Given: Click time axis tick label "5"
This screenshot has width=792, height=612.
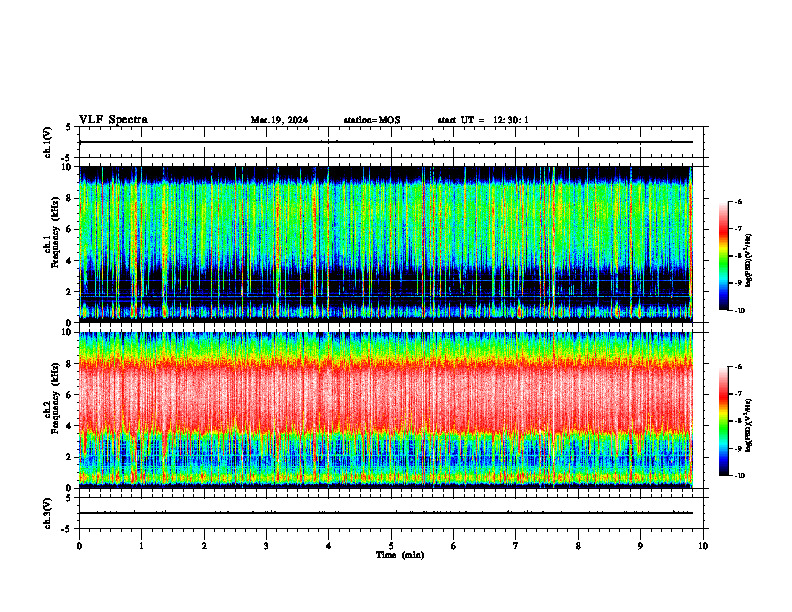Looking at the screenshot, I should click(391, 546).
